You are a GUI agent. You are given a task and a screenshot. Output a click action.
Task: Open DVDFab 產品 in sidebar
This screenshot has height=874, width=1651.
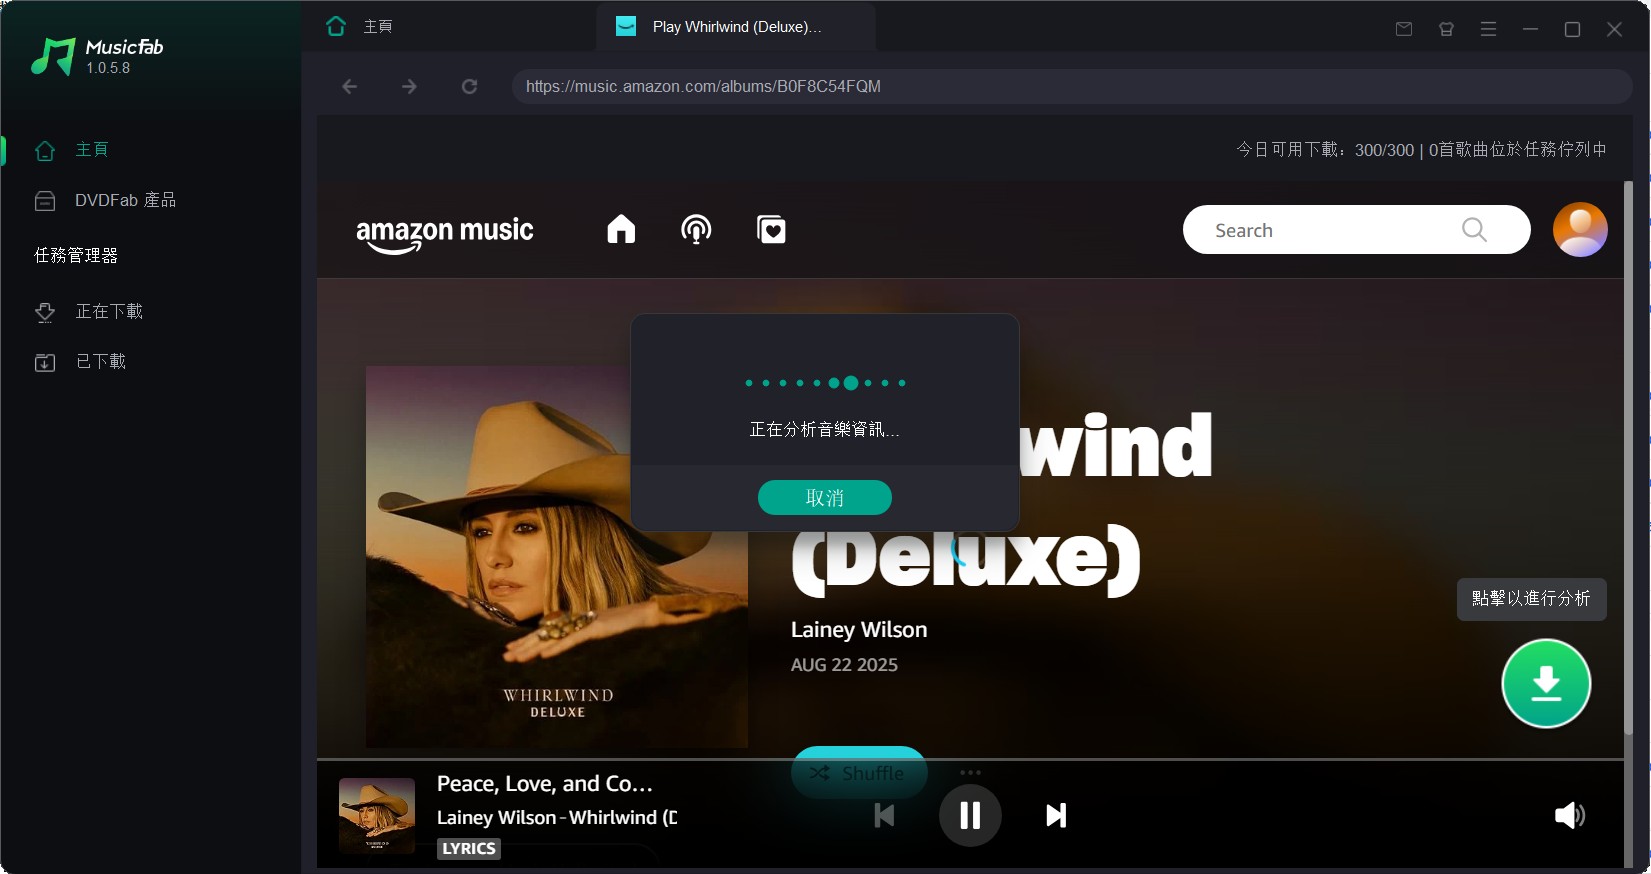[x=105, y=201]
